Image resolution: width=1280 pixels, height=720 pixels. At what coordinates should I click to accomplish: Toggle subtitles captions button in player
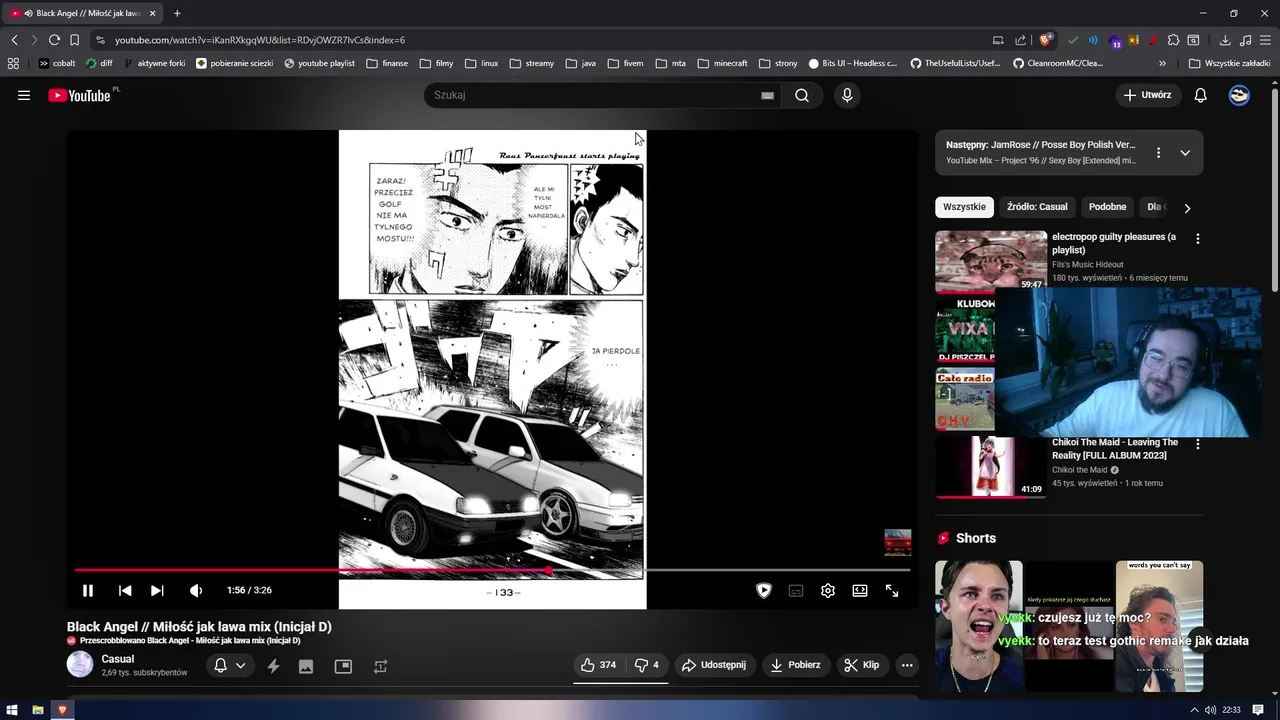pos(796,591)
